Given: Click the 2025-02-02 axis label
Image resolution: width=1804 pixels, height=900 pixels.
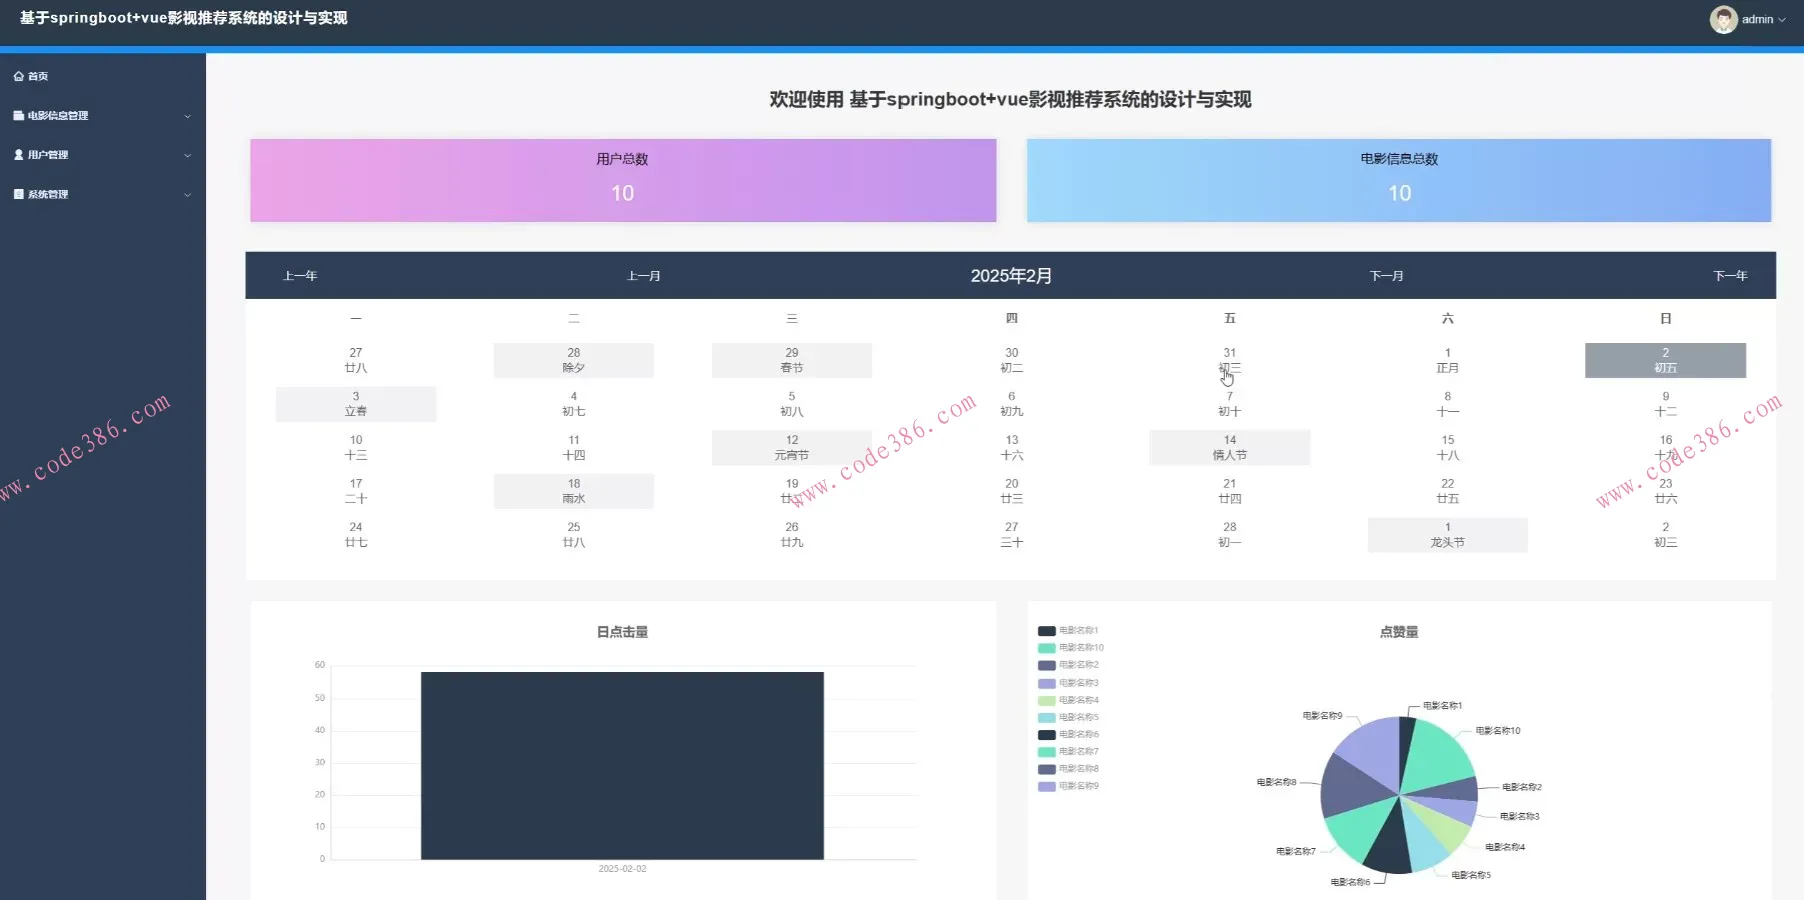Looking at the screenshot, I should [x=622, y=869].
